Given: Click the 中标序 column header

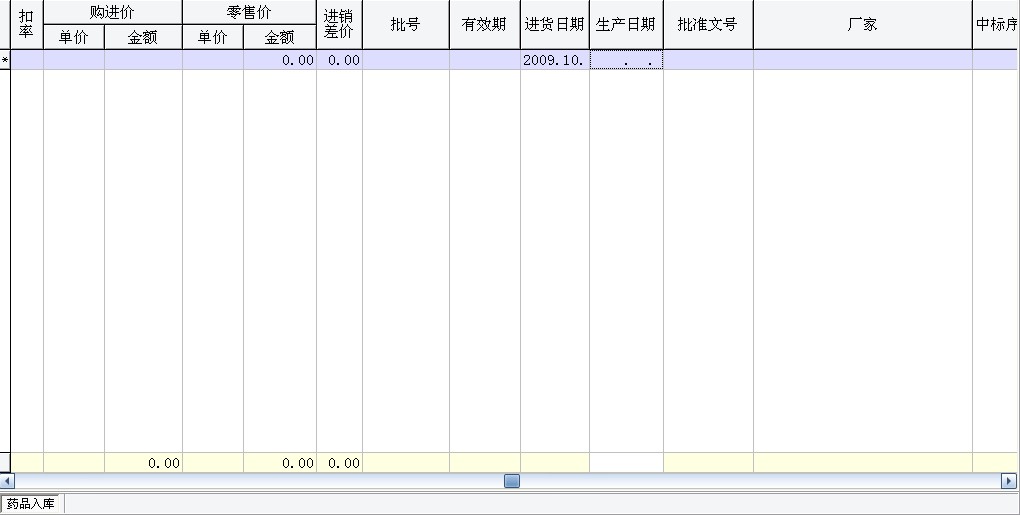Looking at the screenshot, I should (x=996, y=24).
